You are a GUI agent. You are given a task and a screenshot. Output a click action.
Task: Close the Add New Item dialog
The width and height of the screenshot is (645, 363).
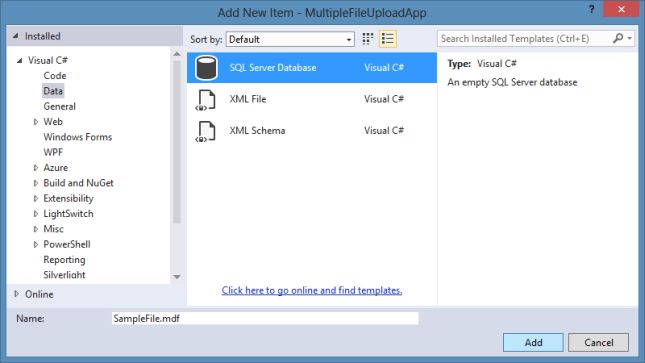(621, 9)
